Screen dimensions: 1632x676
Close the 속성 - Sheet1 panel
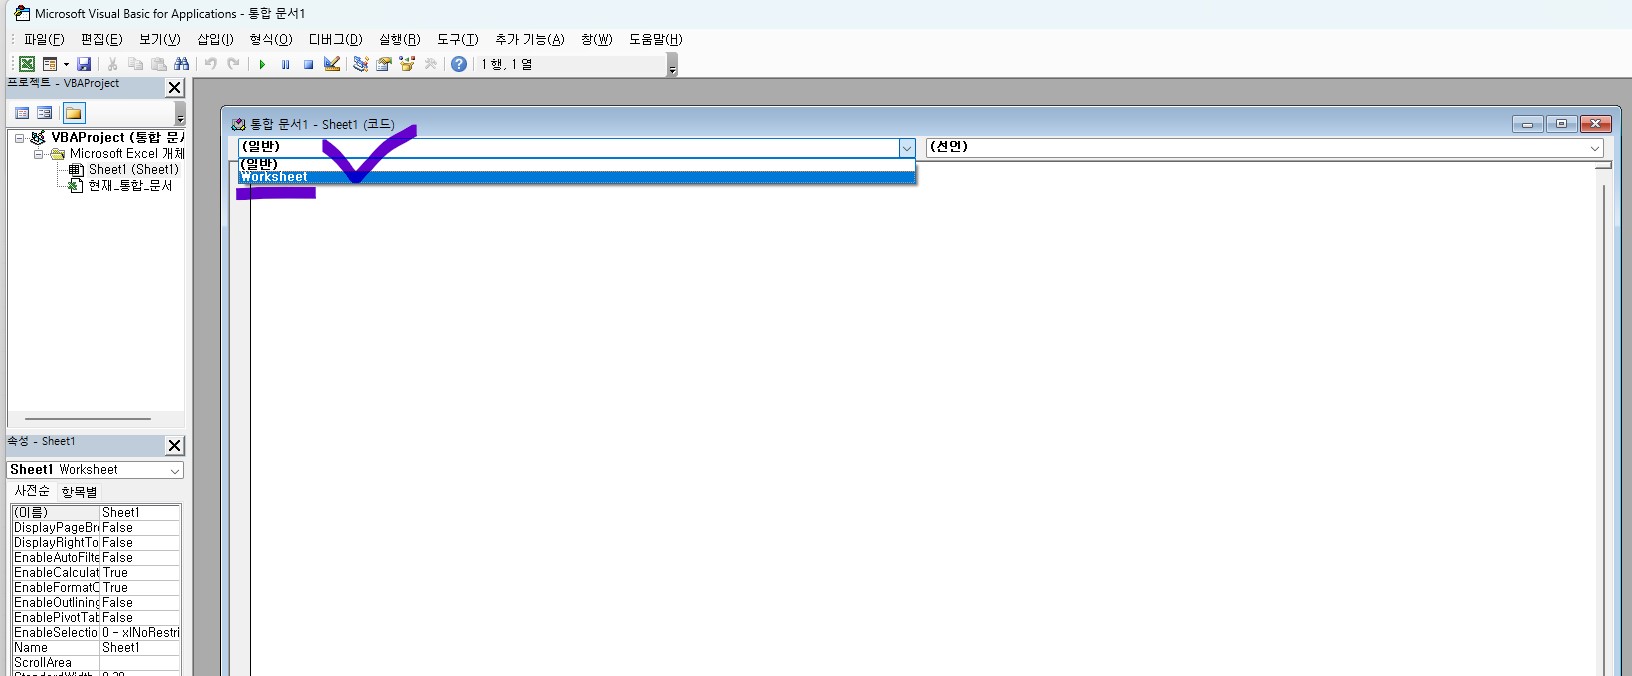pyautogui.click(x=175, y=446)
